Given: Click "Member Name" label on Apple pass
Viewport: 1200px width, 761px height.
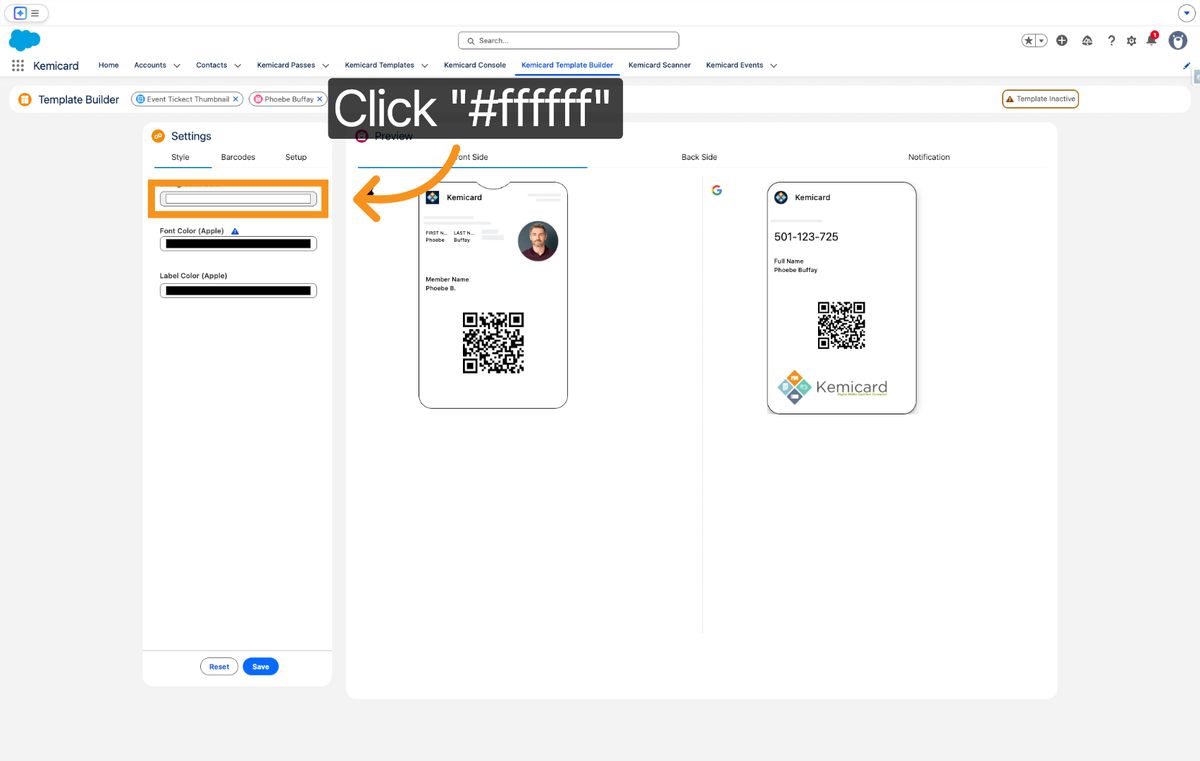Looking at the screenshot, I should coord(447,279).
